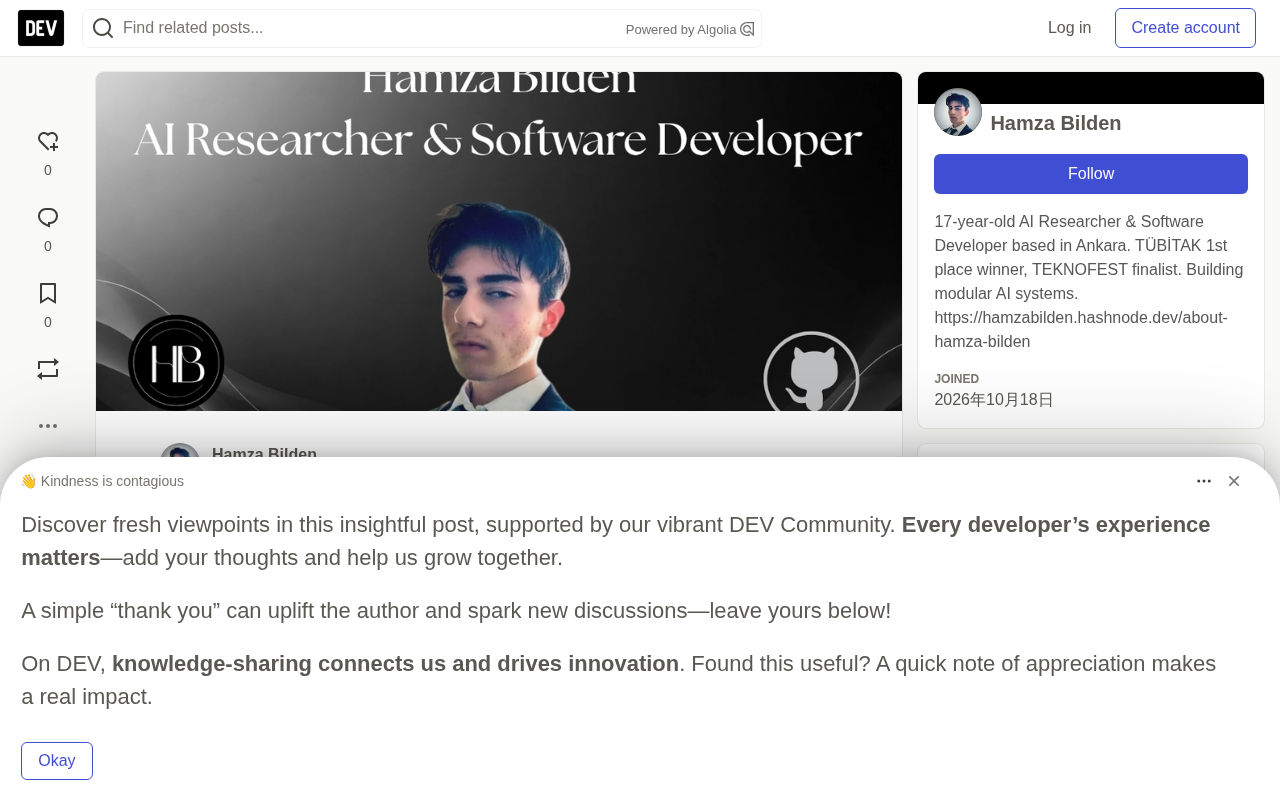This screenshot has height=800, width=1280.
Task: Click the bold text 'knowledge-sharing connects us and drives innovation'
Action: (x=395, y=664)
